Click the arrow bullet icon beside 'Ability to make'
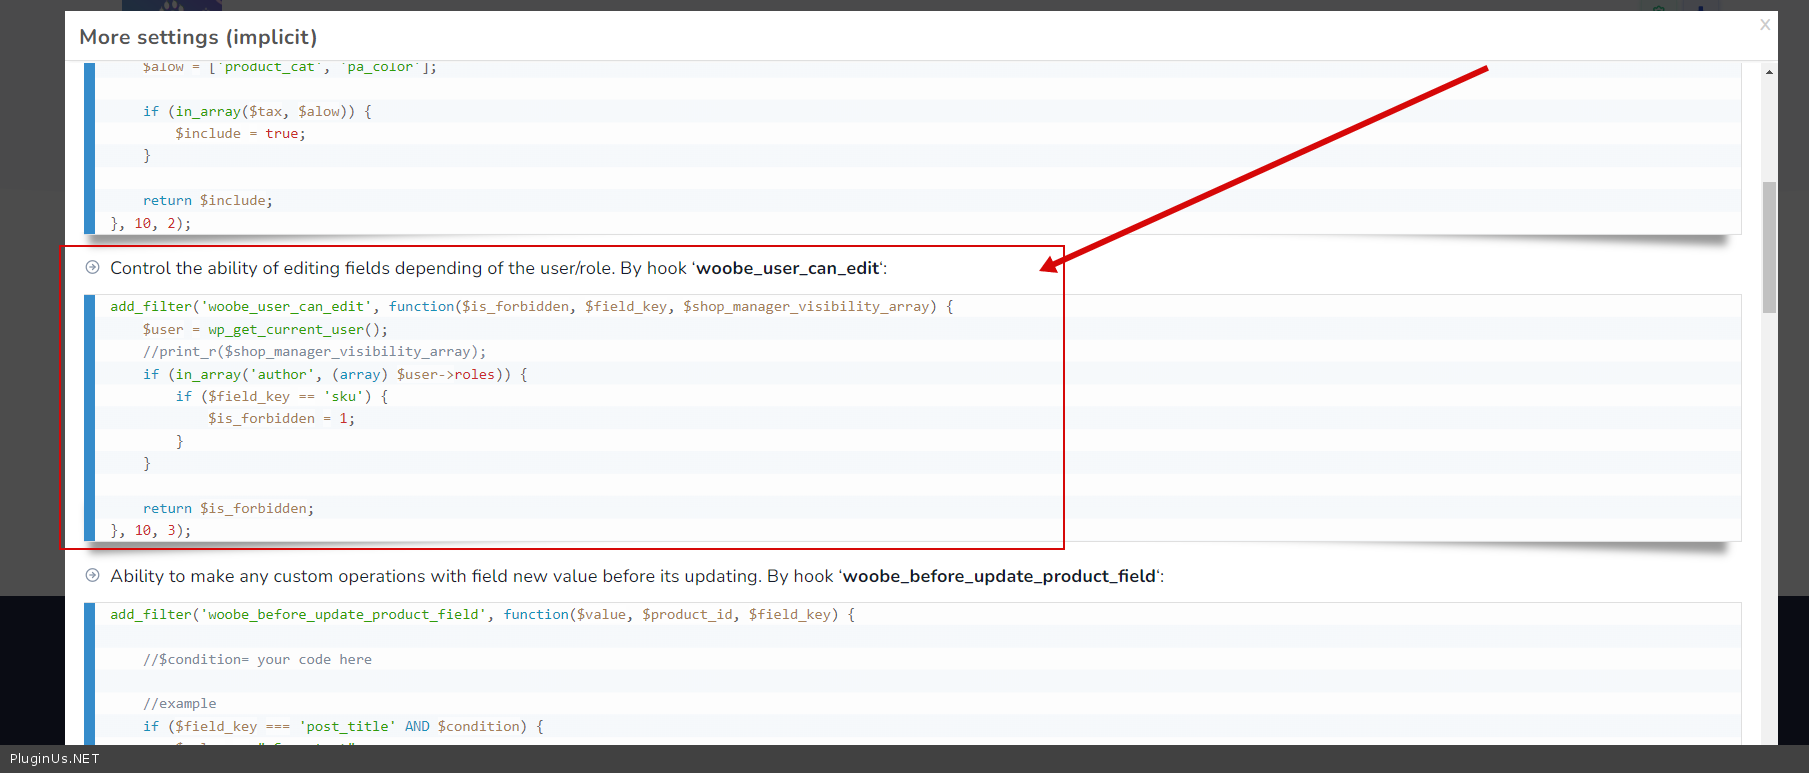 tap(93, 575)
